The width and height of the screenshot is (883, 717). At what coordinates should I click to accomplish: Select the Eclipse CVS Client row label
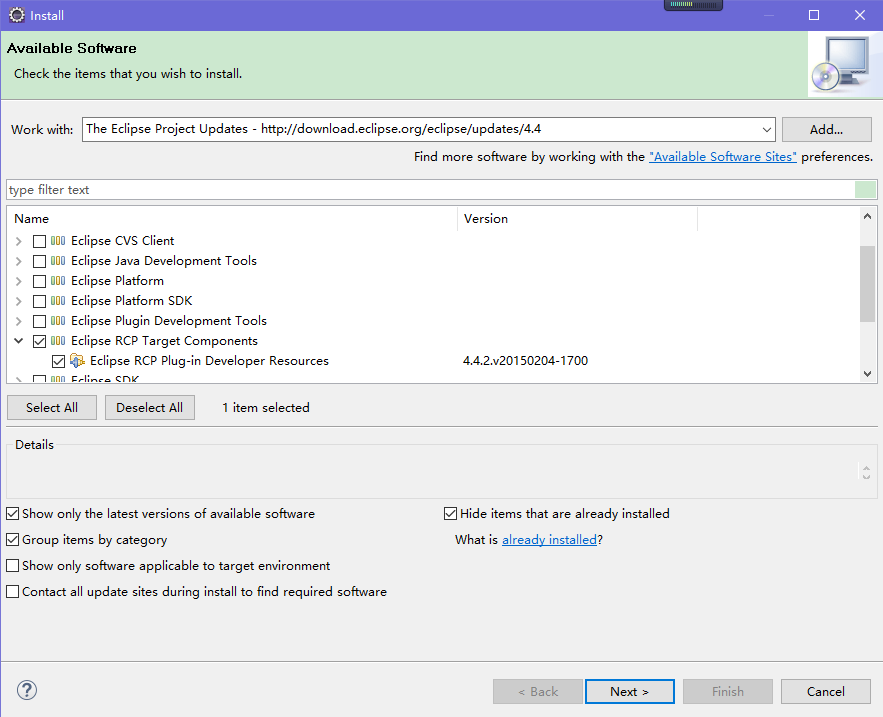[123, 241]
